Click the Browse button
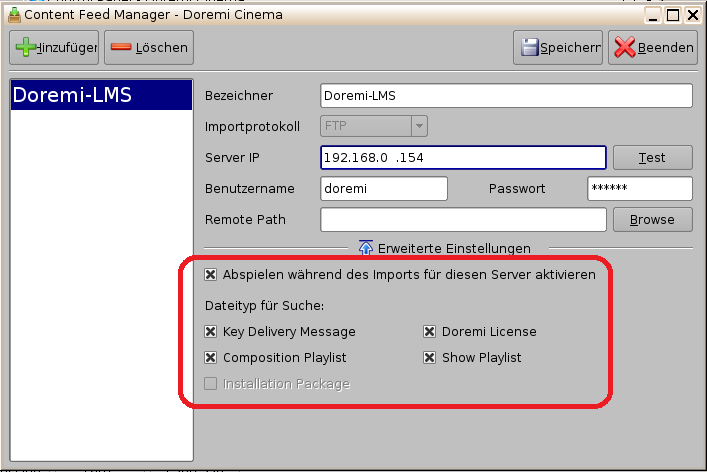 (x=652, y=220)
